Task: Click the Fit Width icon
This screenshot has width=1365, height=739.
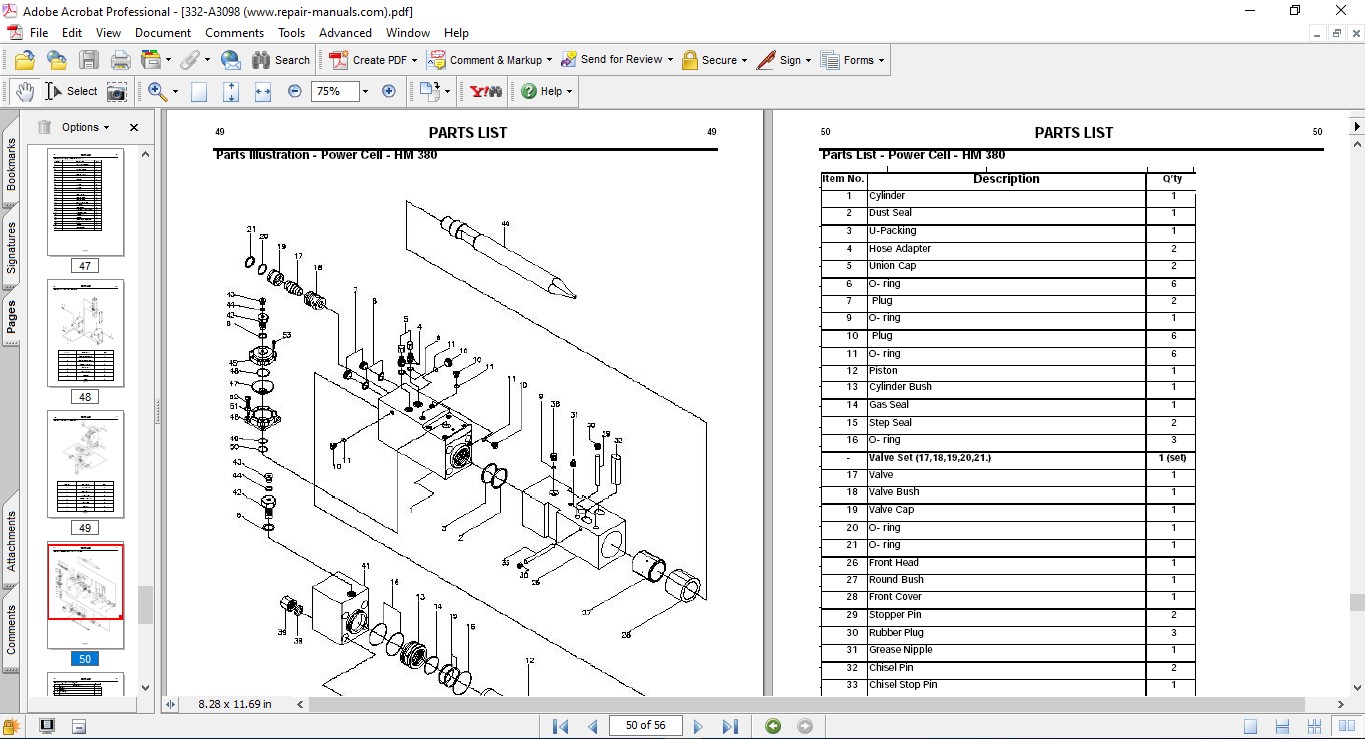Action: pyautogui.click(x=263, y=92)
